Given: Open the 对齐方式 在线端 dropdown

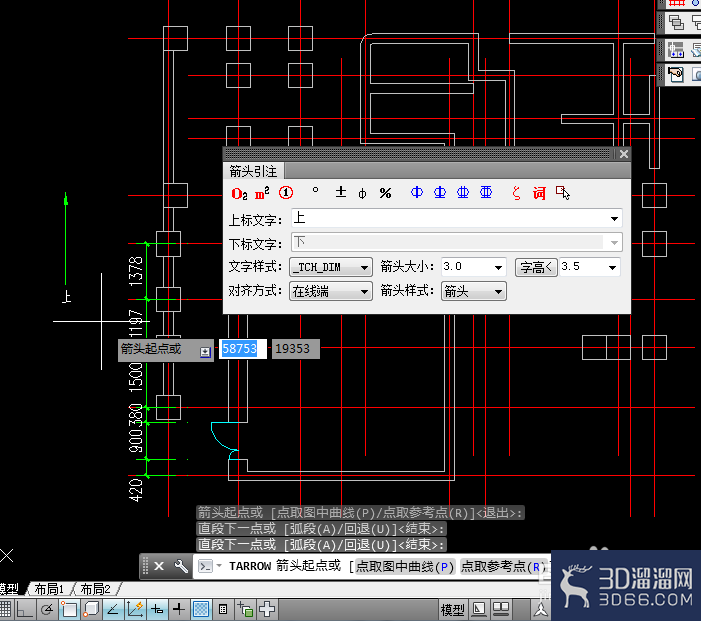Looking at the screenshot, I should (x=331, y=291).
